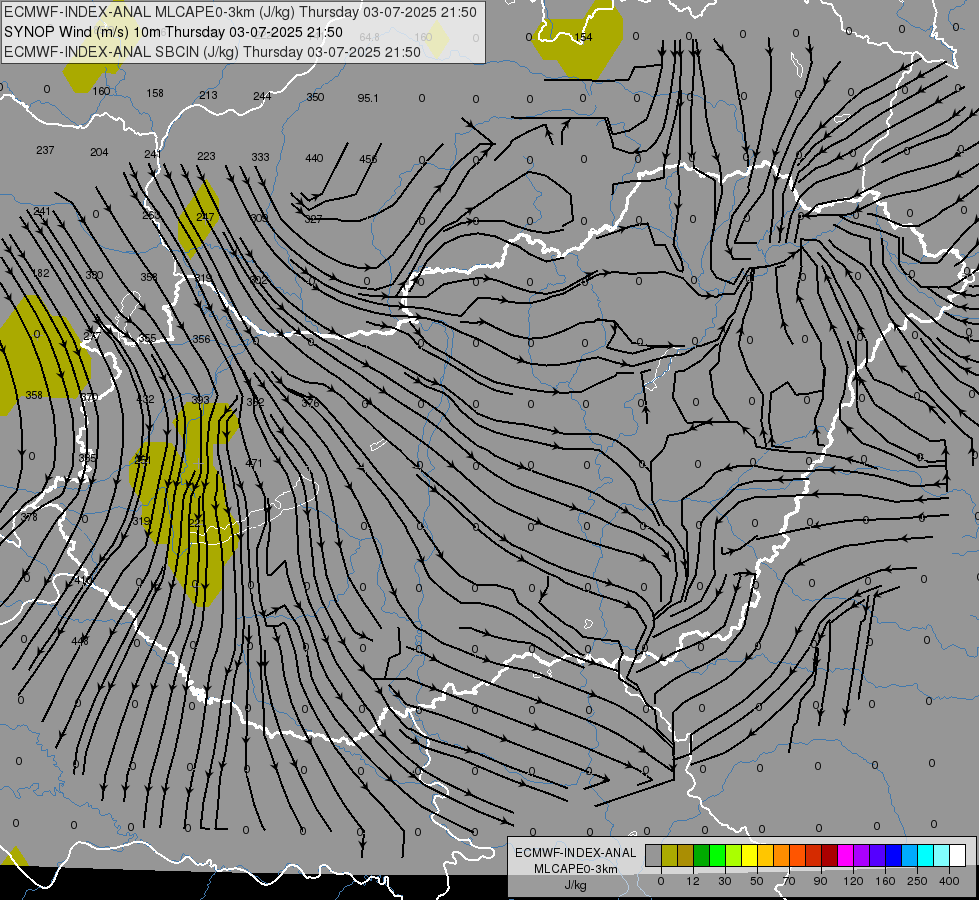Image resolution: width=979 pixels, height=900 pixels.
Task: Click the map value 182
Action: pos(41,274)
